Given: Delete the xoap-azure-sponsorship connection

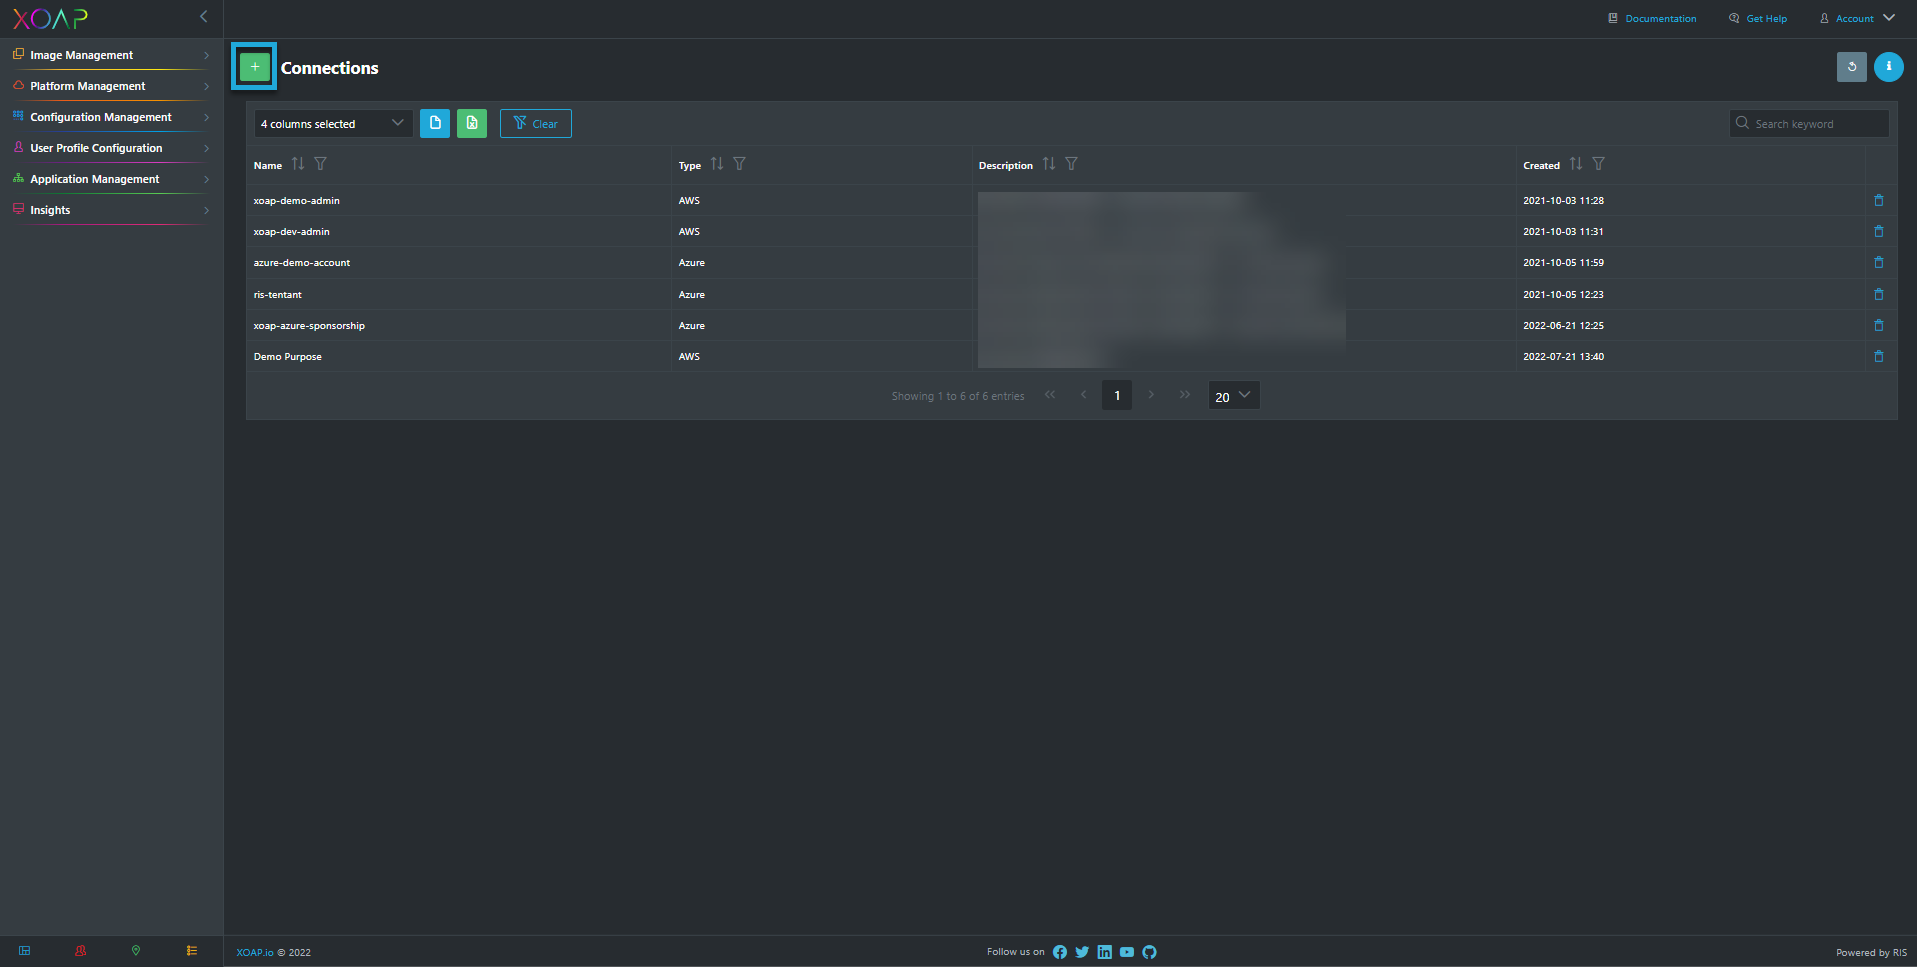Looking at the screenshot, I should coord(1879,325).
